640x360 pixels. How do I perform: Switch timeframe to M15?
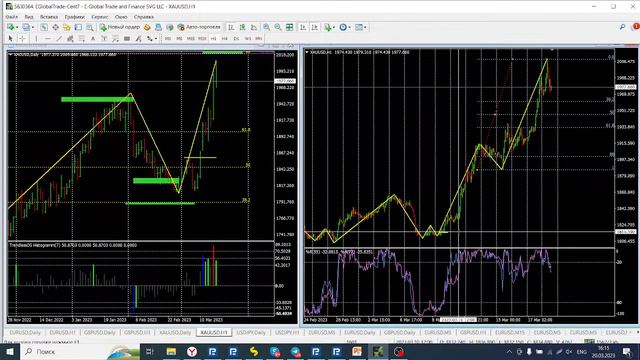pyautogui.click(x=191, y=38)
